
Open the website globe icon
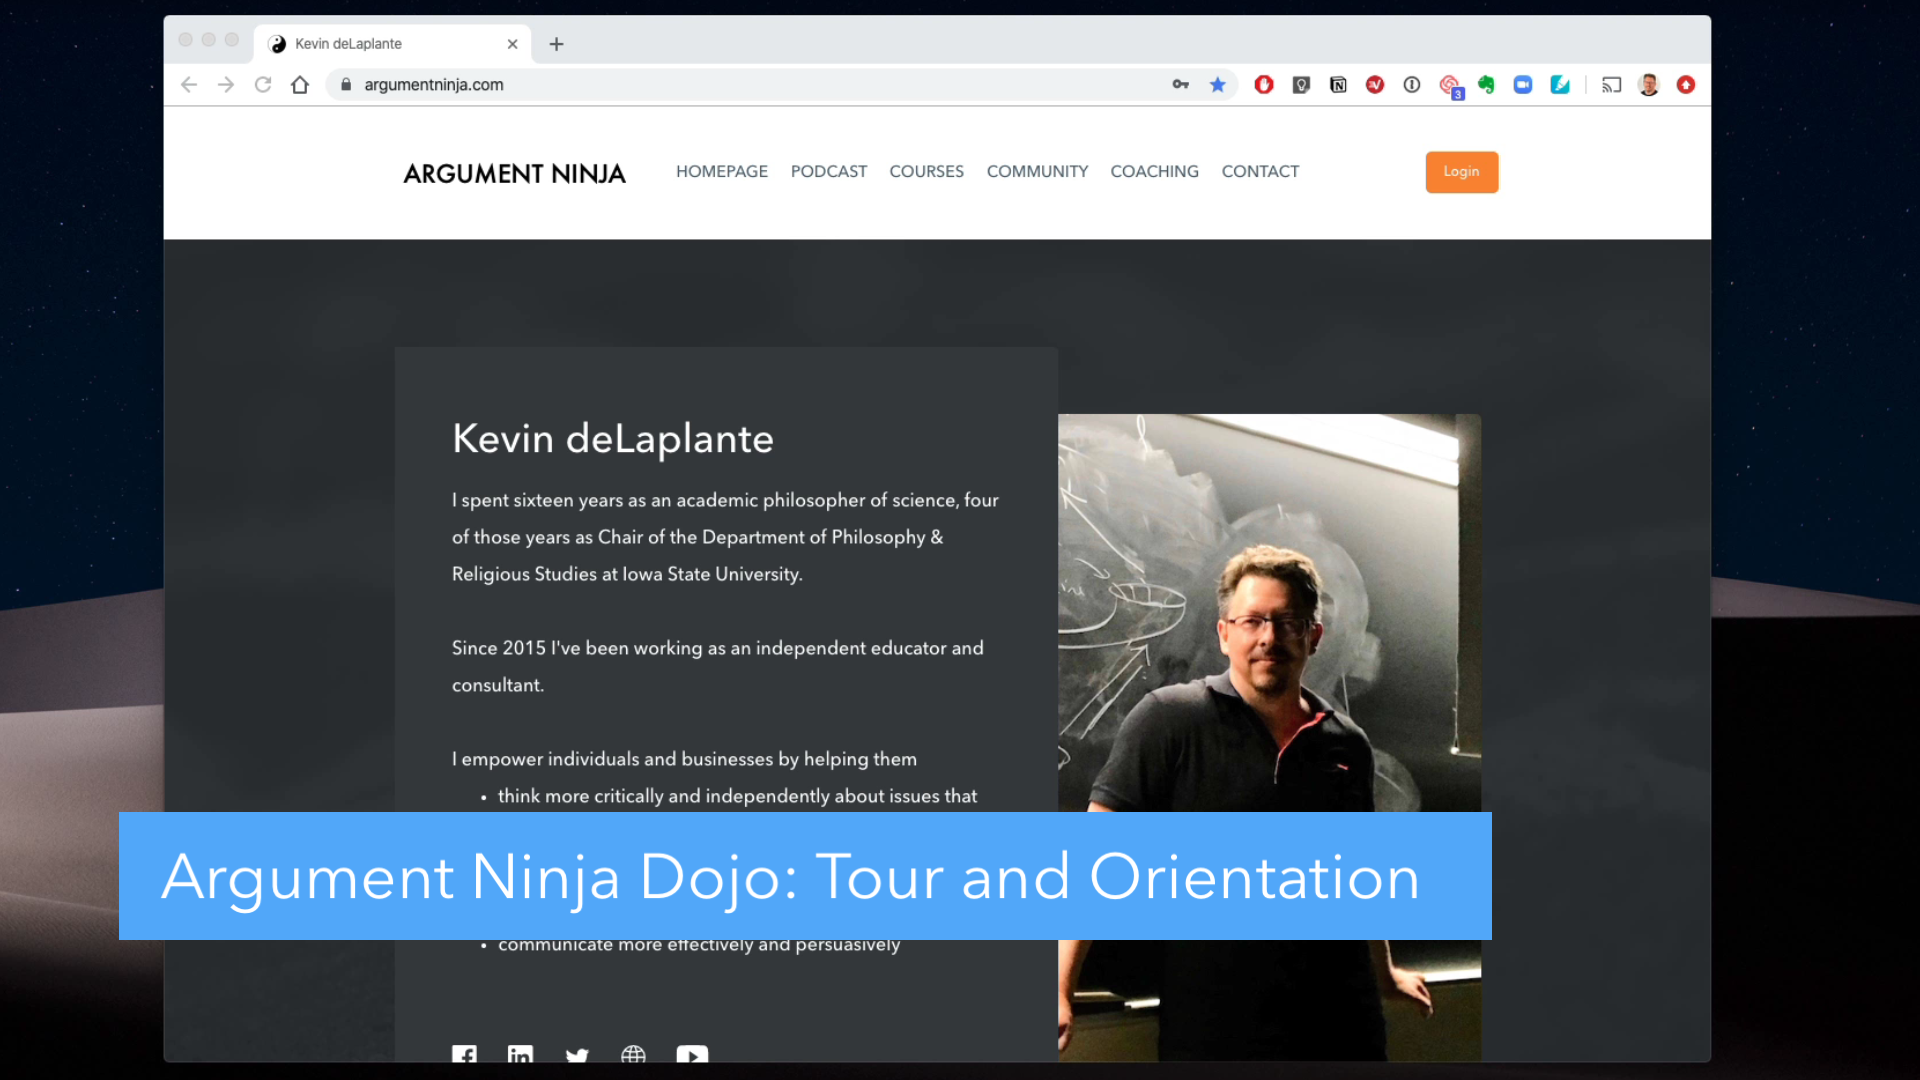(x=633, y=1054)
